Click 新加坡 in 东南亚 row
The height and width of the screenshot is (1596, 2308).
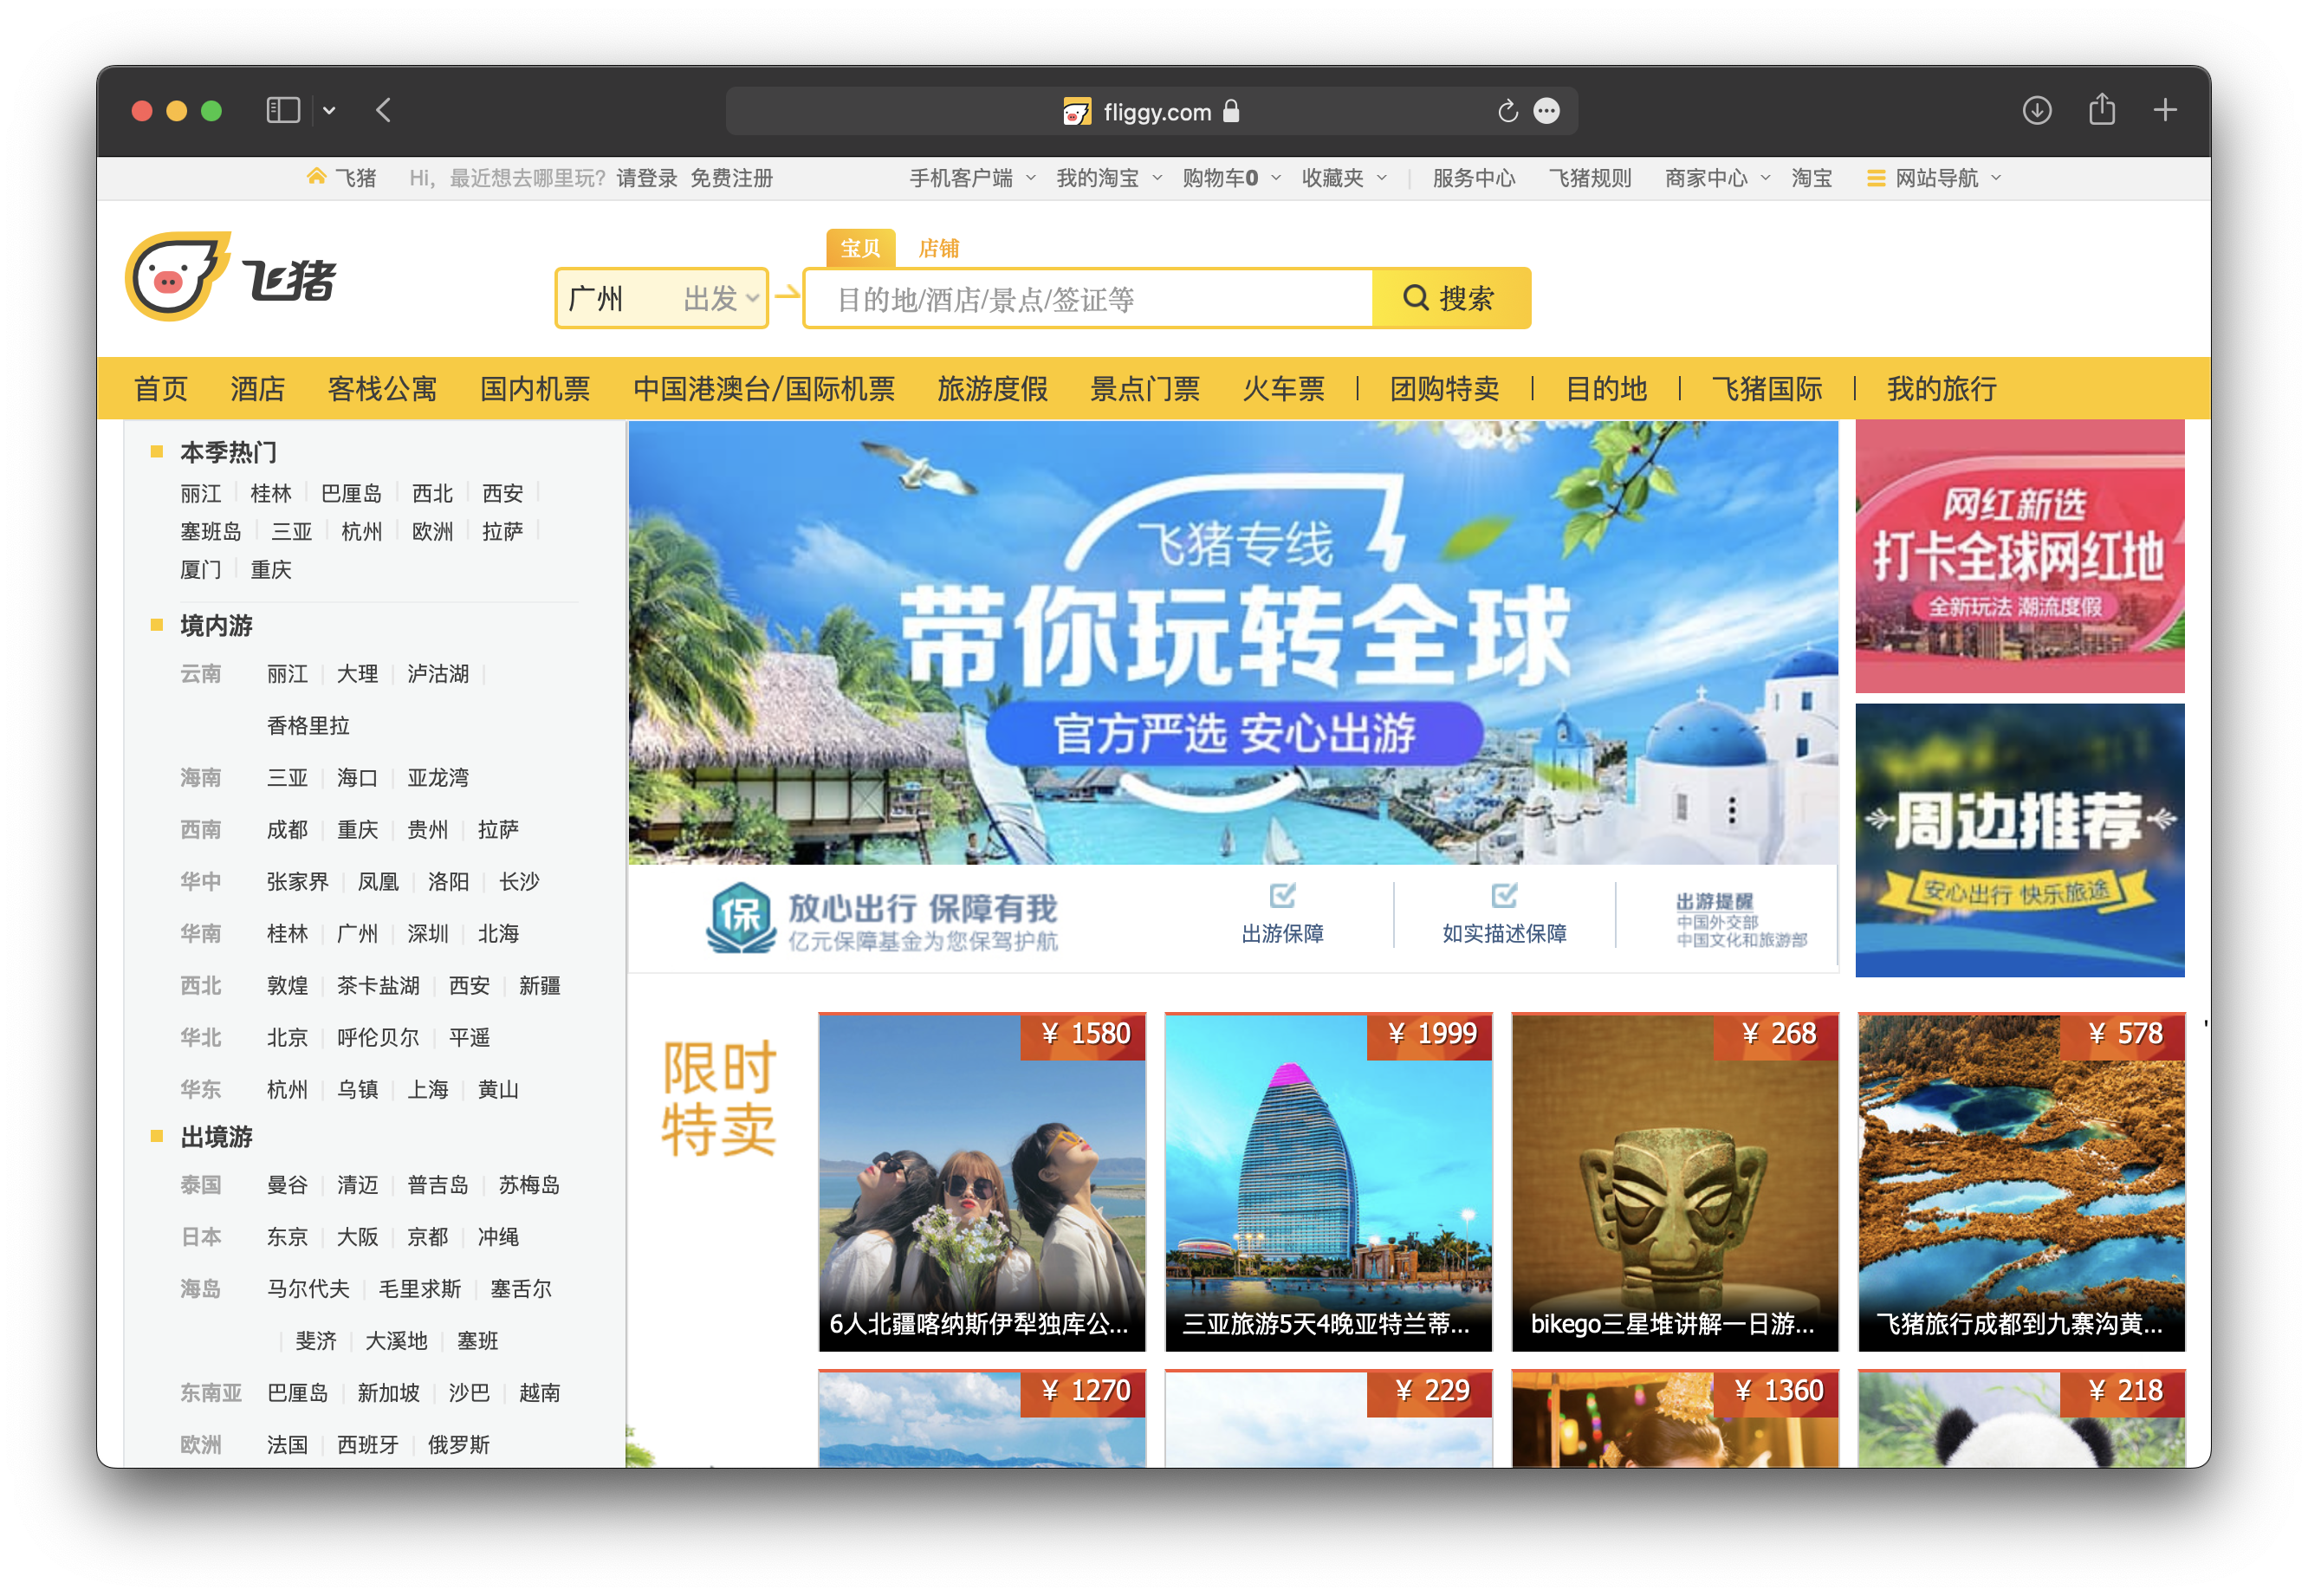(388, 1393)
